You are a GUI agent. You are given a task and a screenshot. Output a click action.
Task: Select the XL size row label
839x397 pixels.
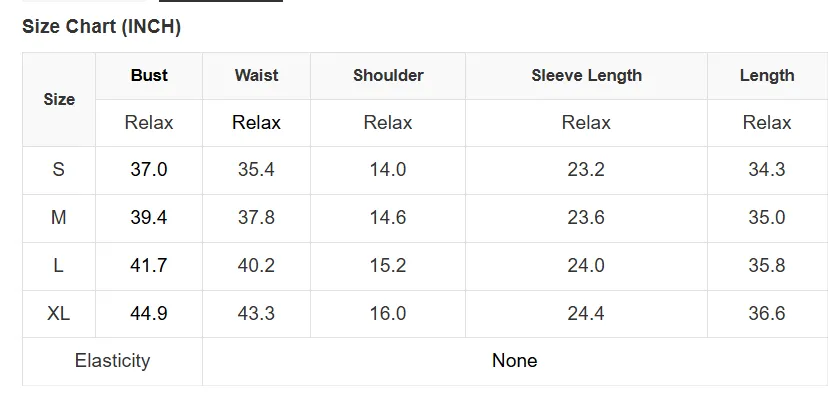coord(58,313)
